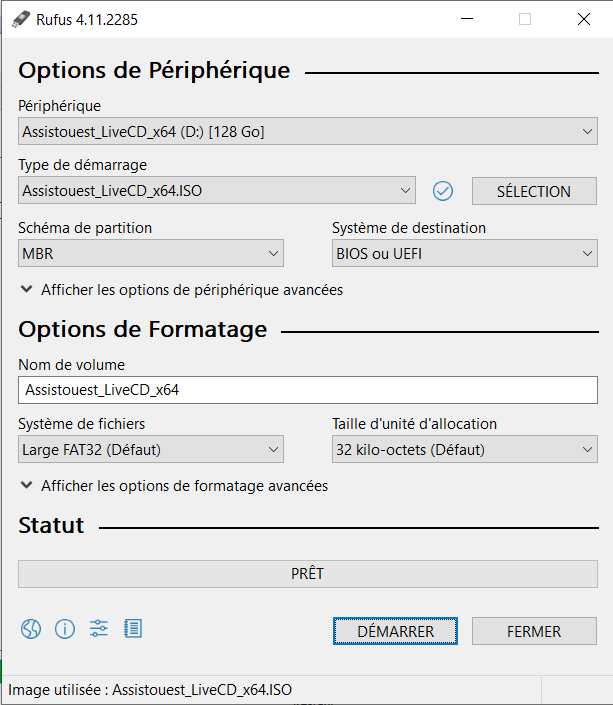Open the Taille d'unité d'allocation dropdown
Image resolution: width=613 pixels, height=705 pixels.
(x=464, y=450)
